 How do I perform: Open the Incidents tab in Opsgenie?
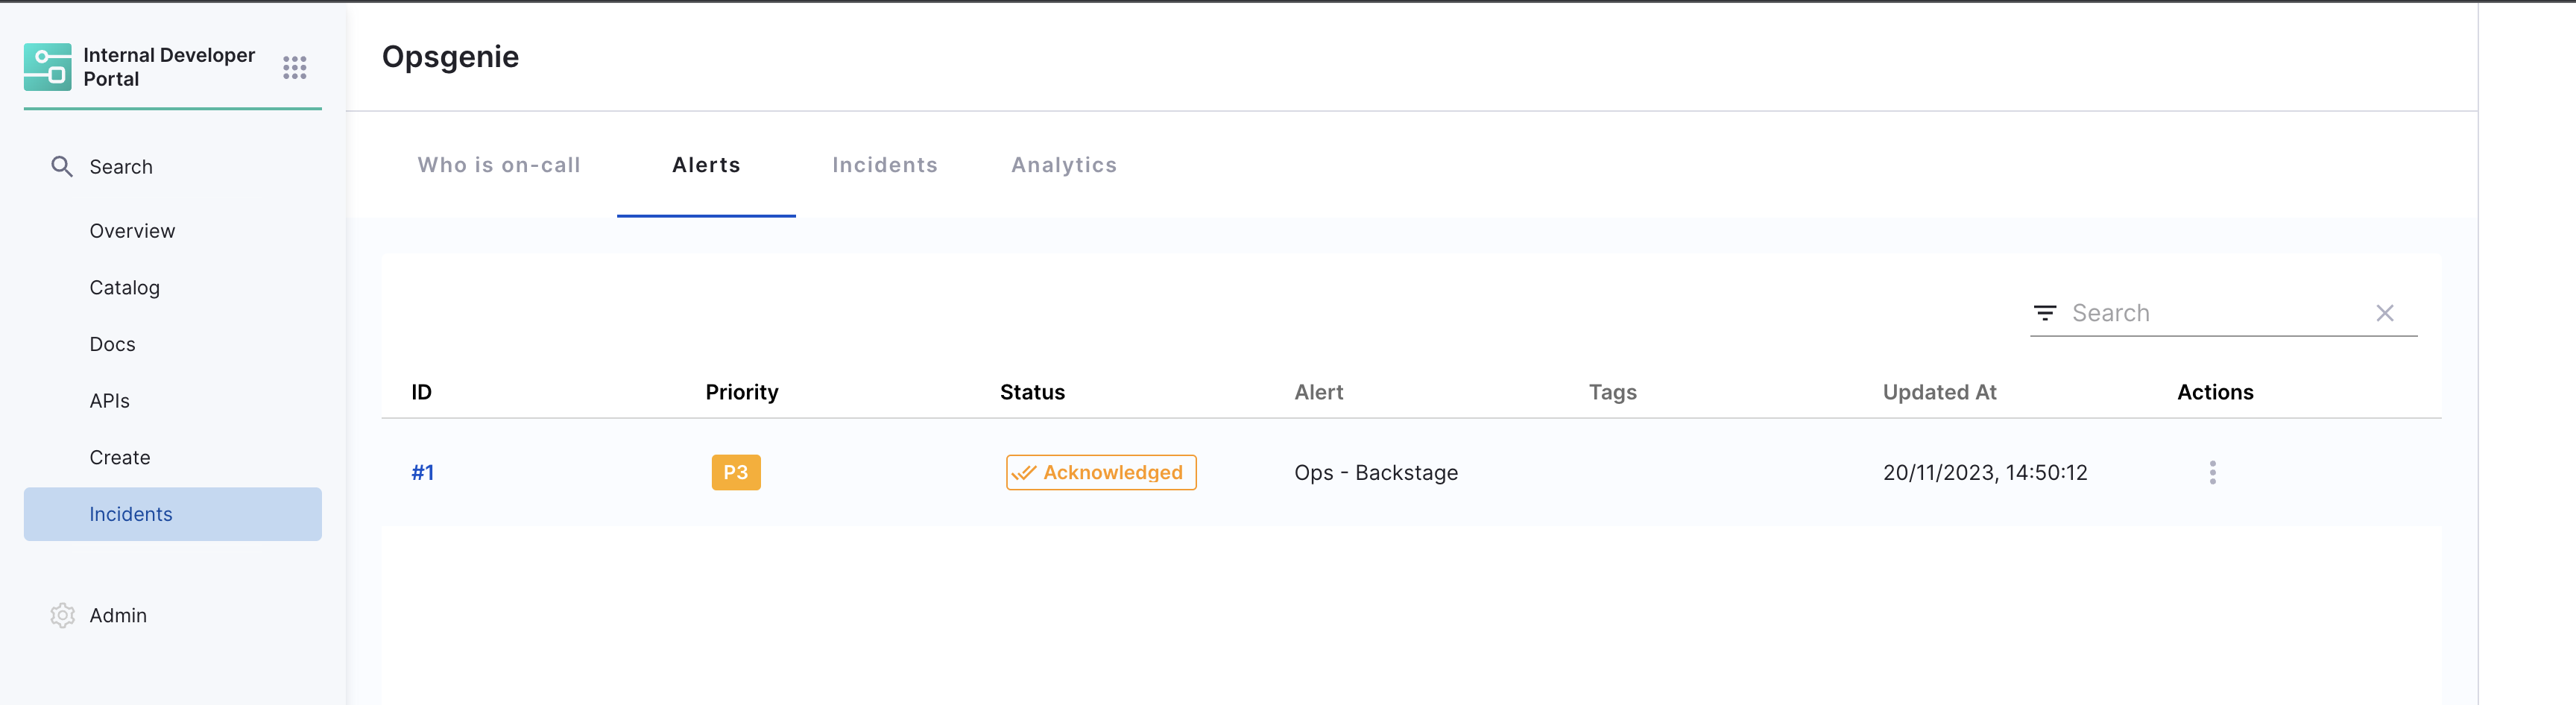point(884,165)
